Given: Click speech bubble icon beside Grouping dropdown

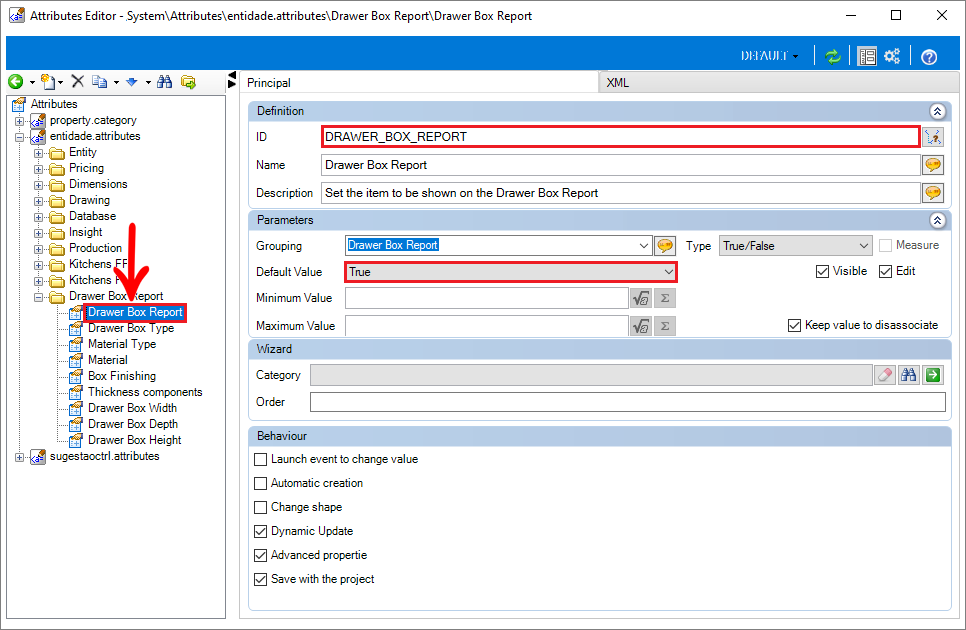Looking at the screenshot, I should pos(665,246).
